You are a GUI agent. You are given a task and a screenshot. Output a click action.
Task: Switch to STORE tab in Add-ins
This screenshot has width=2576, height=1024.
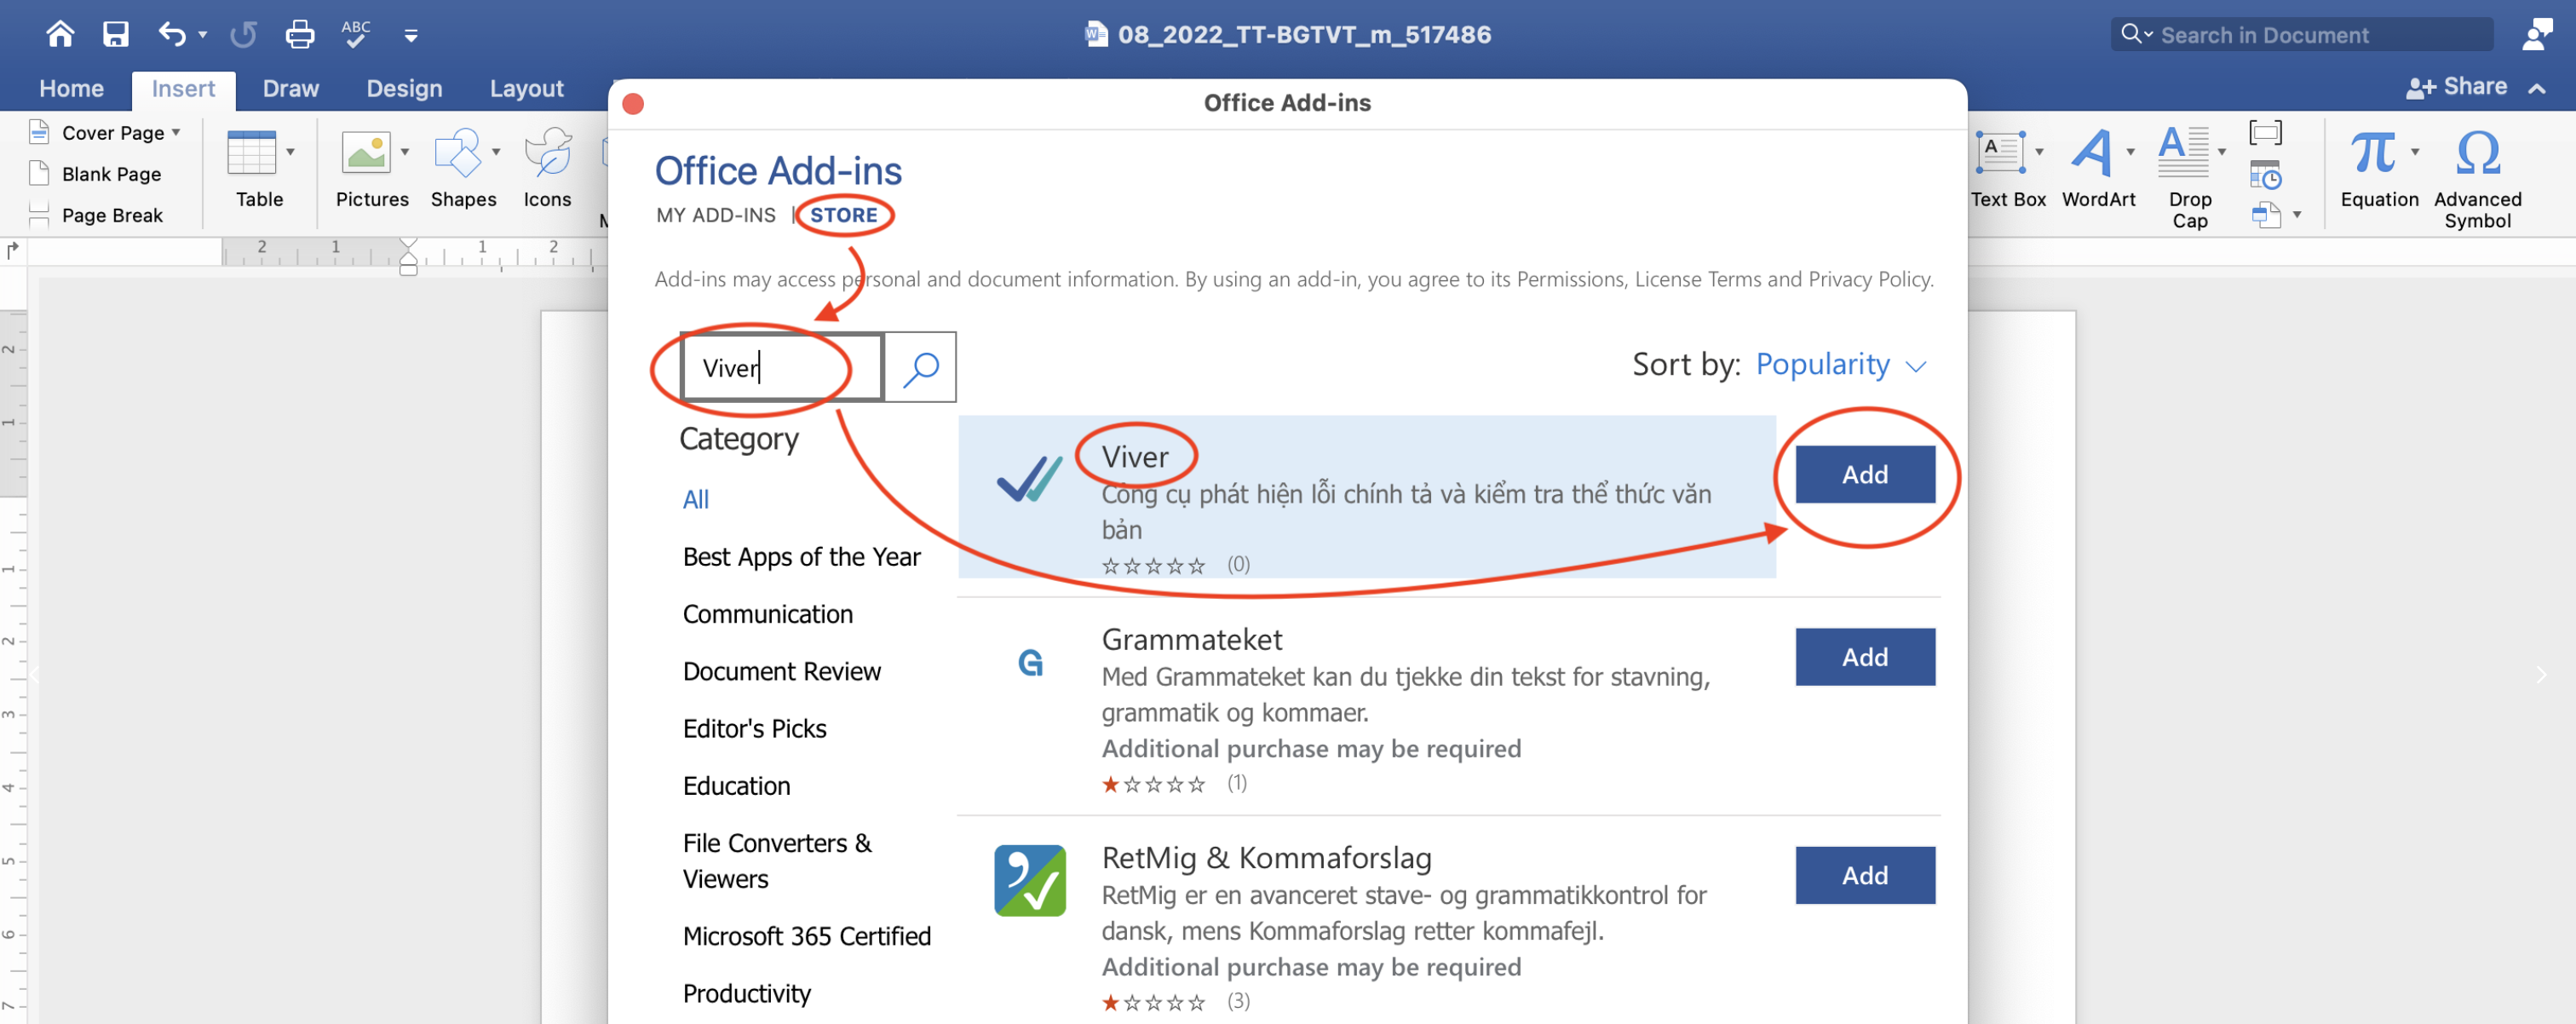pyautogui.click(x=846, y=216)
